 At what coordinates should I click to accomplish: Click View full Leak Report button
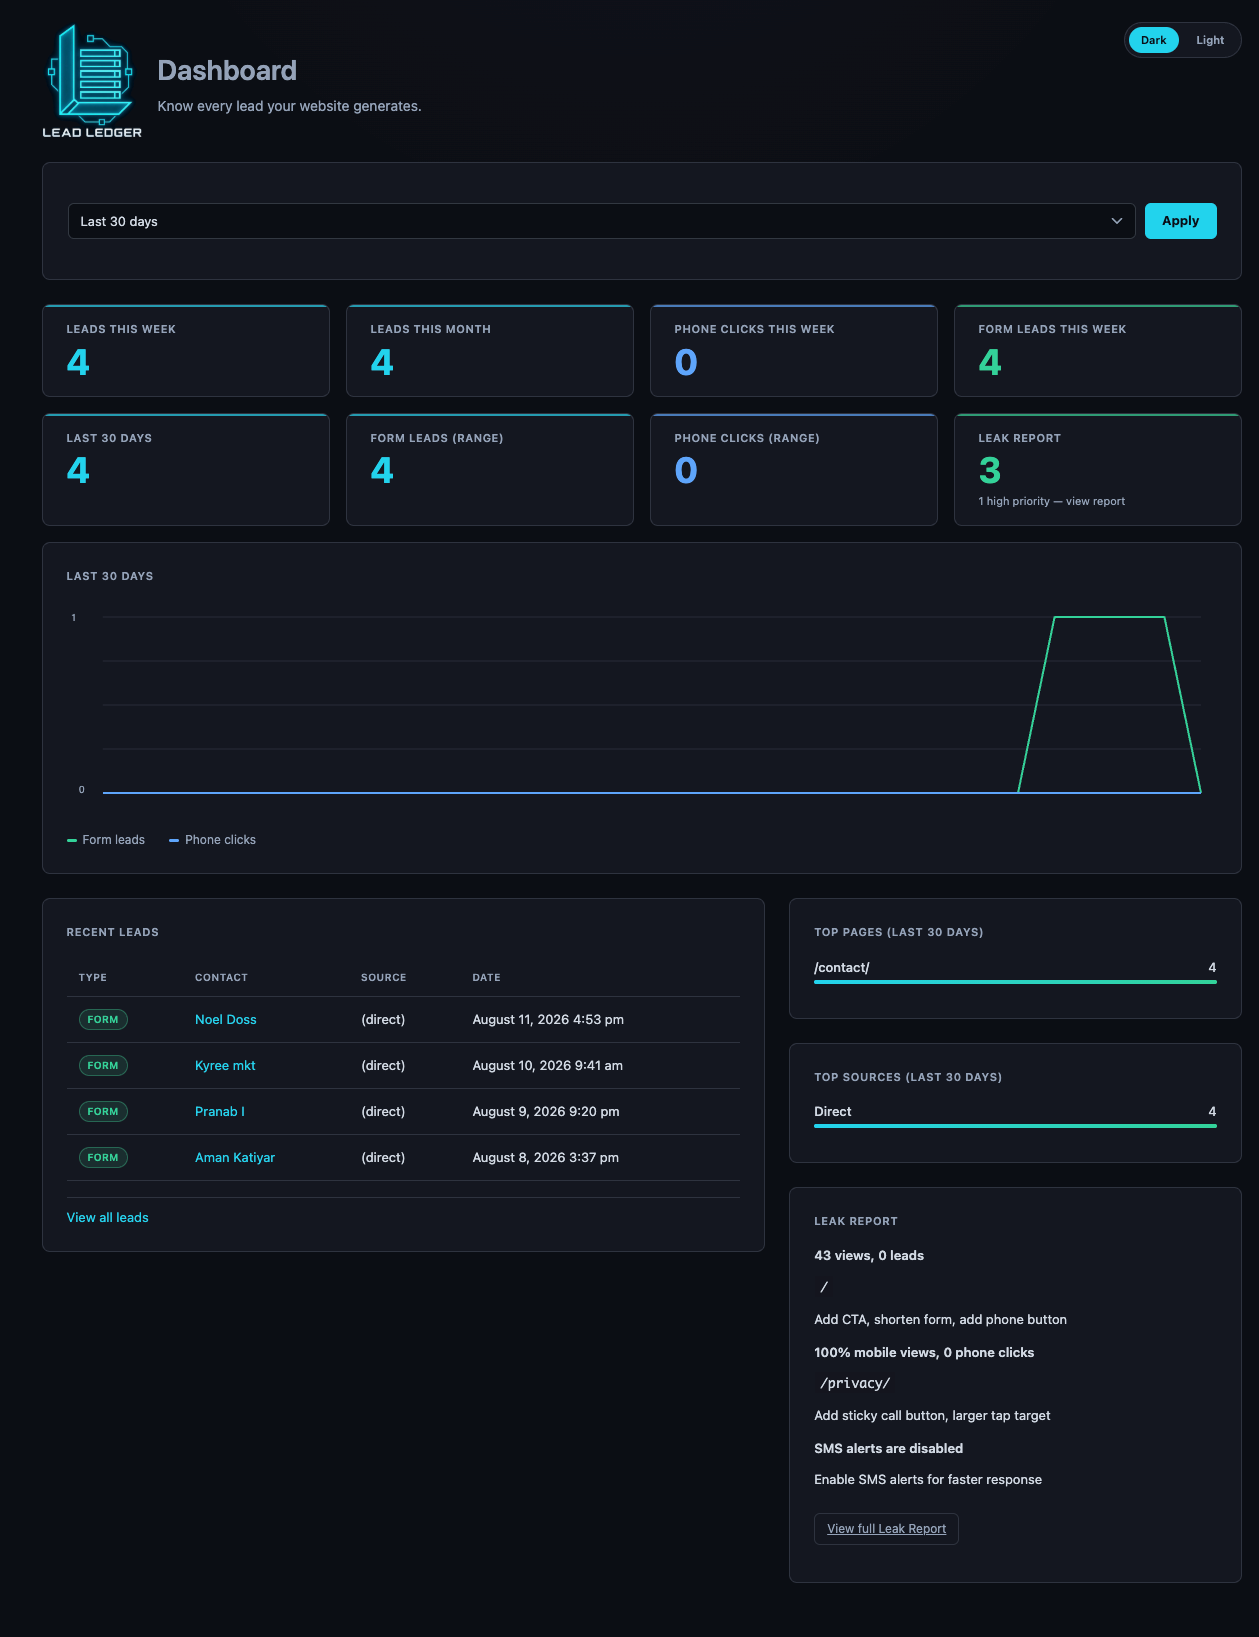coord(886,1528)
